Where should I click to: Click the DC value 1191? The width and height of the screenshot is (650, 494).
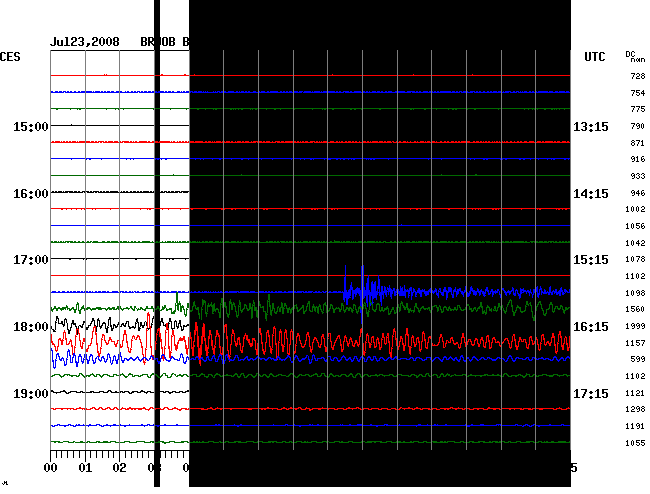pyautogui.click(x=635, y=426)
